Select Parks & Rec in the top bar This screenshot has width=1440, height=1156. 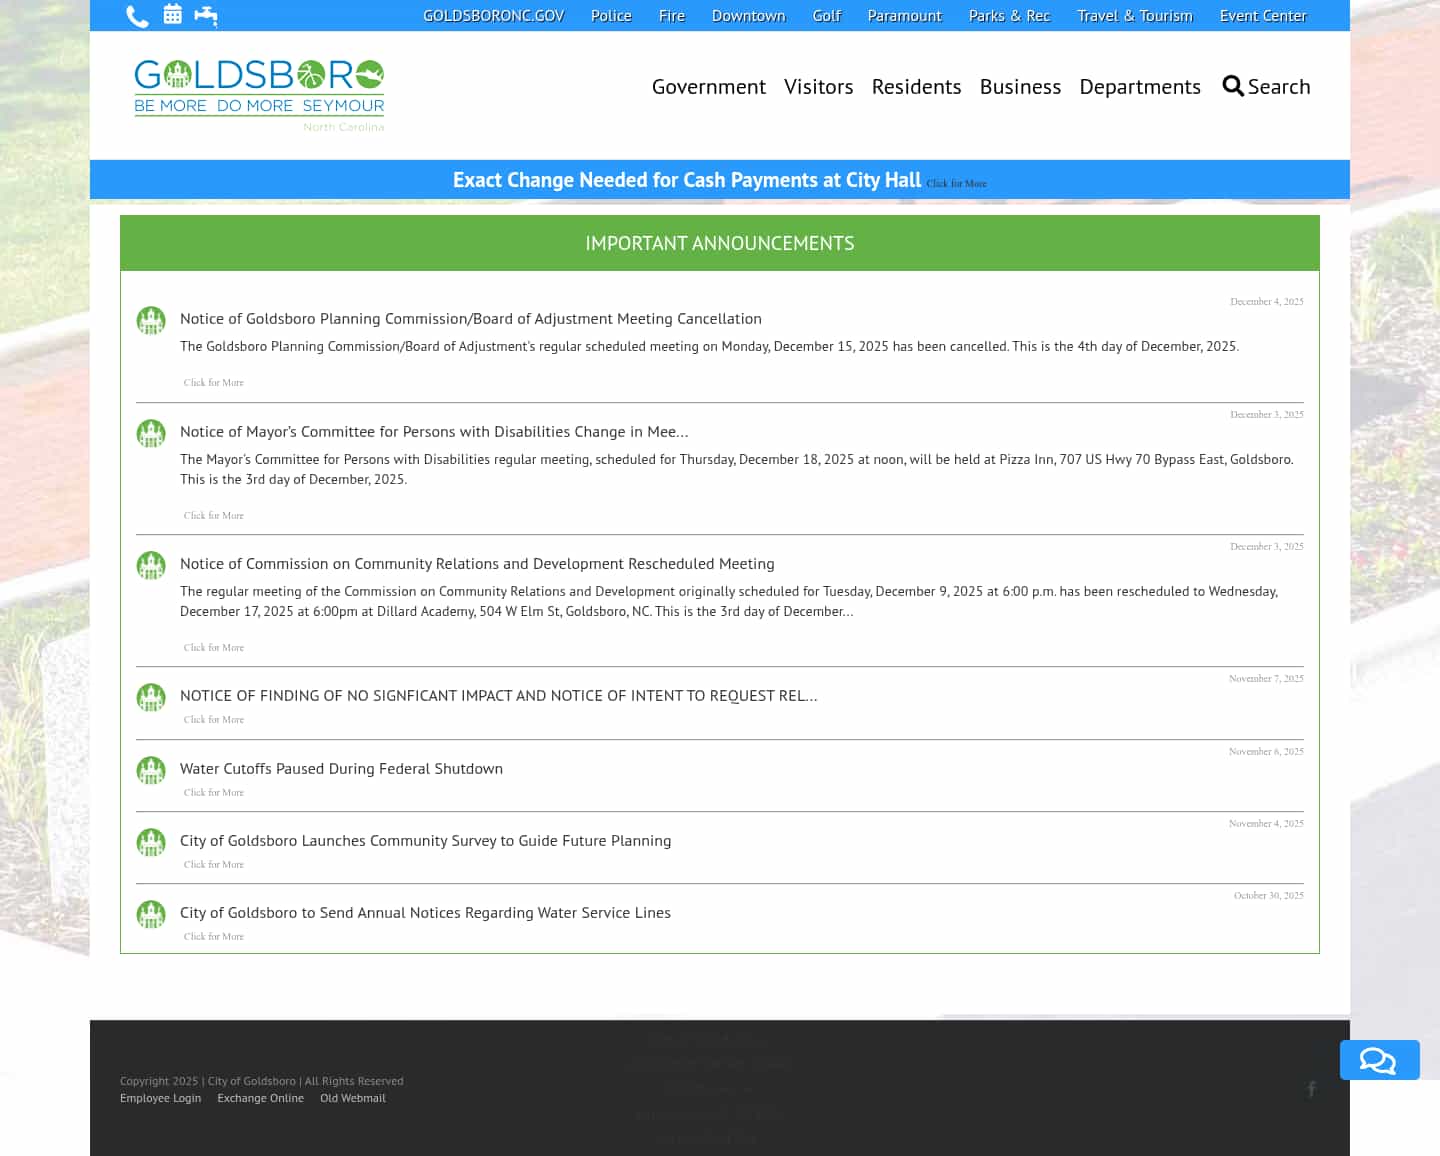1009,15
